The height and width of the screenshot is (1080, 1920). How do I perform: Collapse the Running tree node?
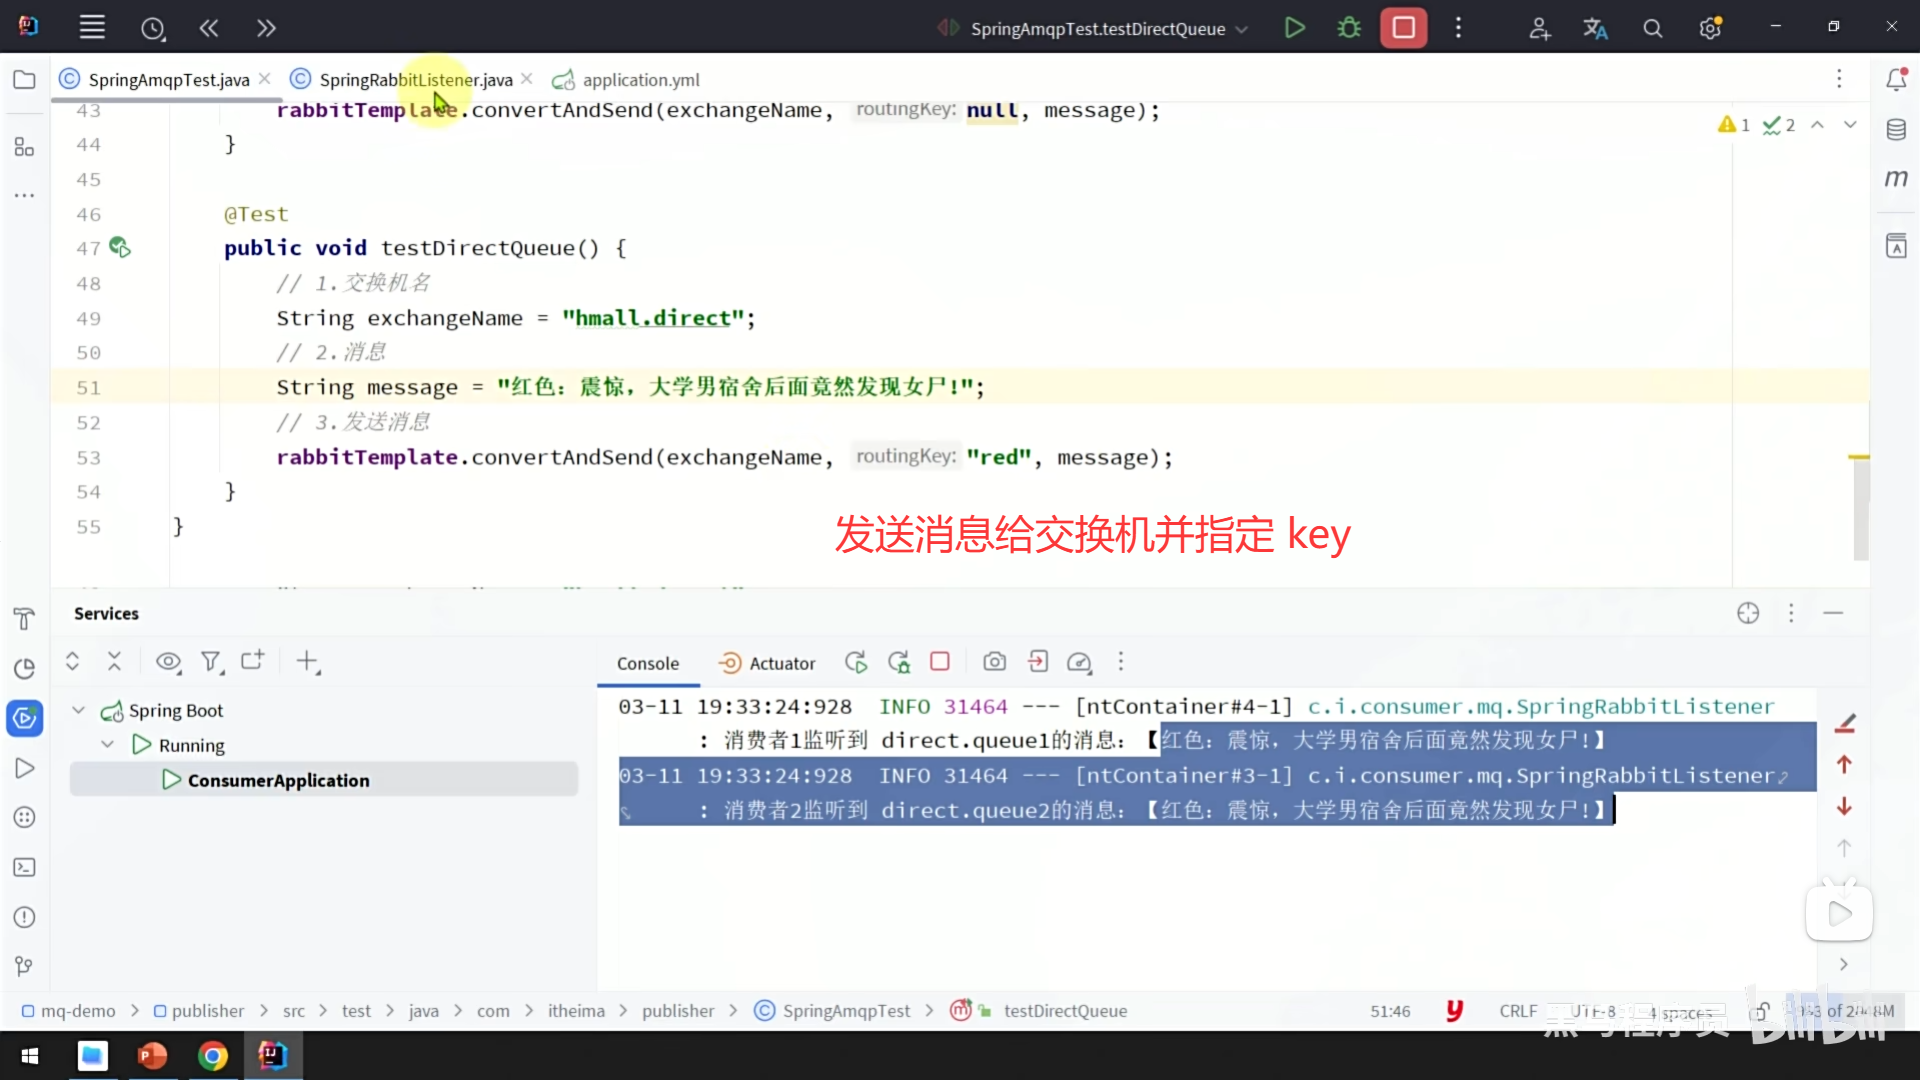click(x=108, y=745)
